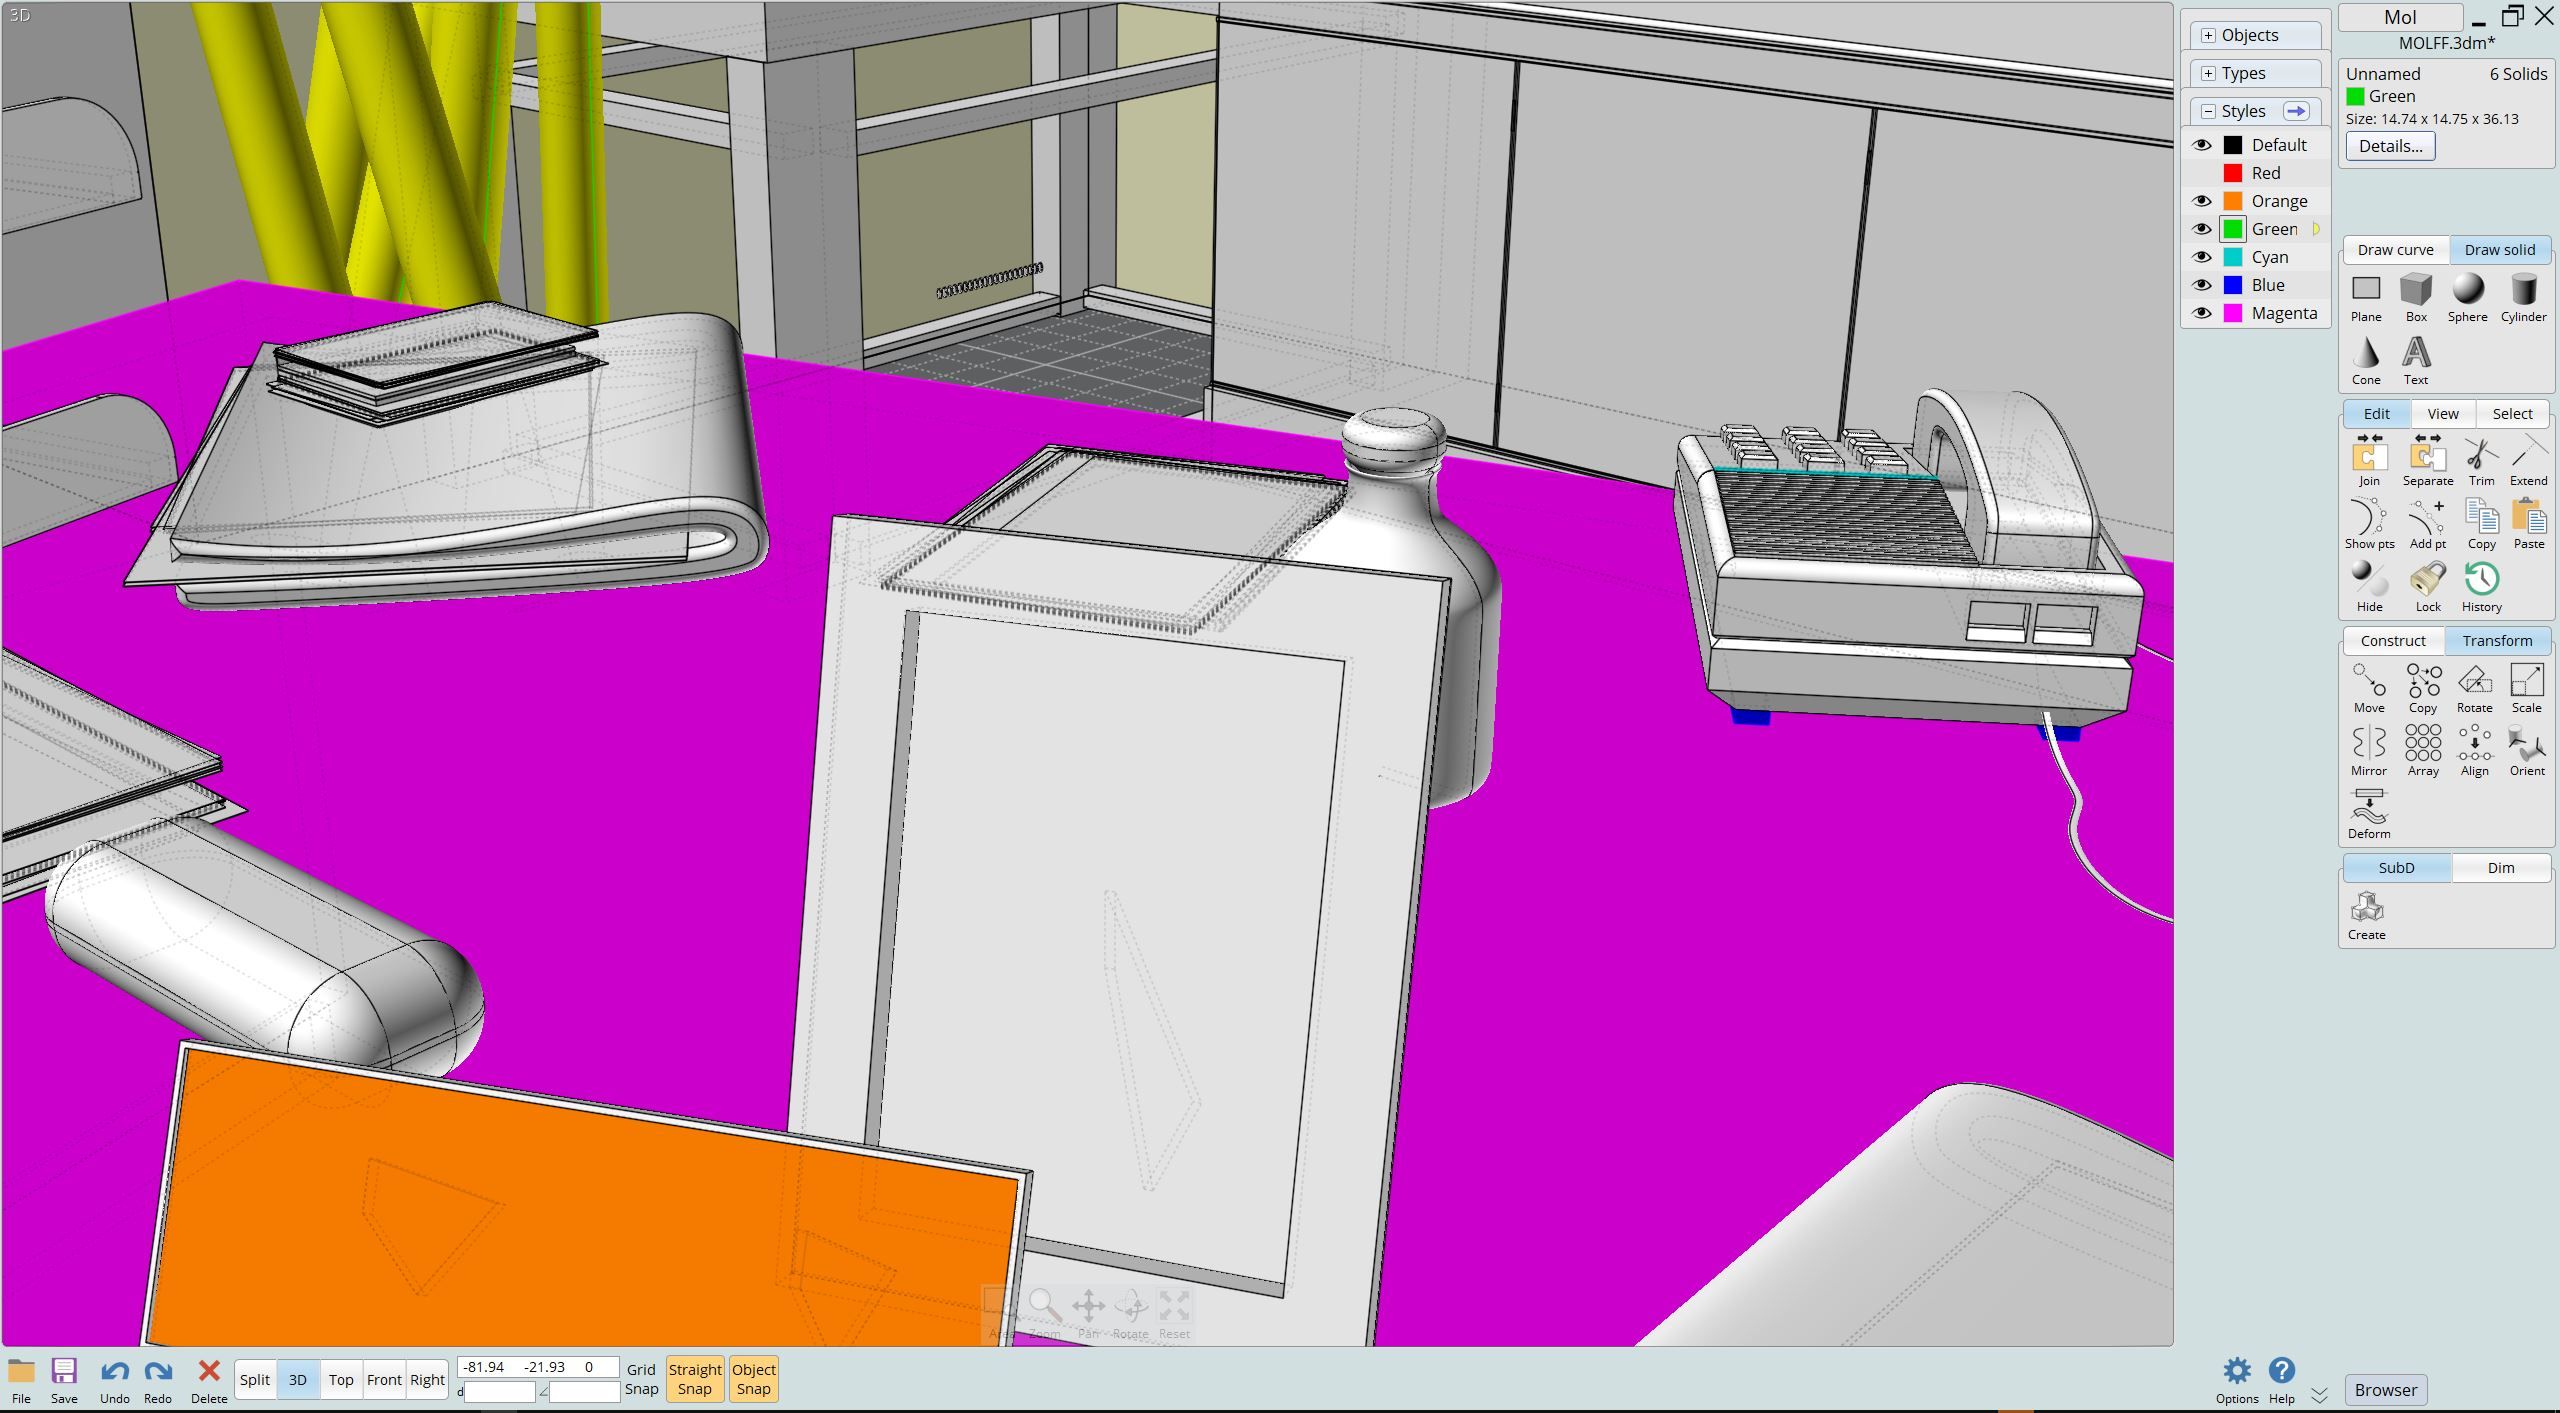The height and width of the screenshot is (1413, 2560).
Task: Hide the Magenta style with the eye
Action: [2201, 313]
